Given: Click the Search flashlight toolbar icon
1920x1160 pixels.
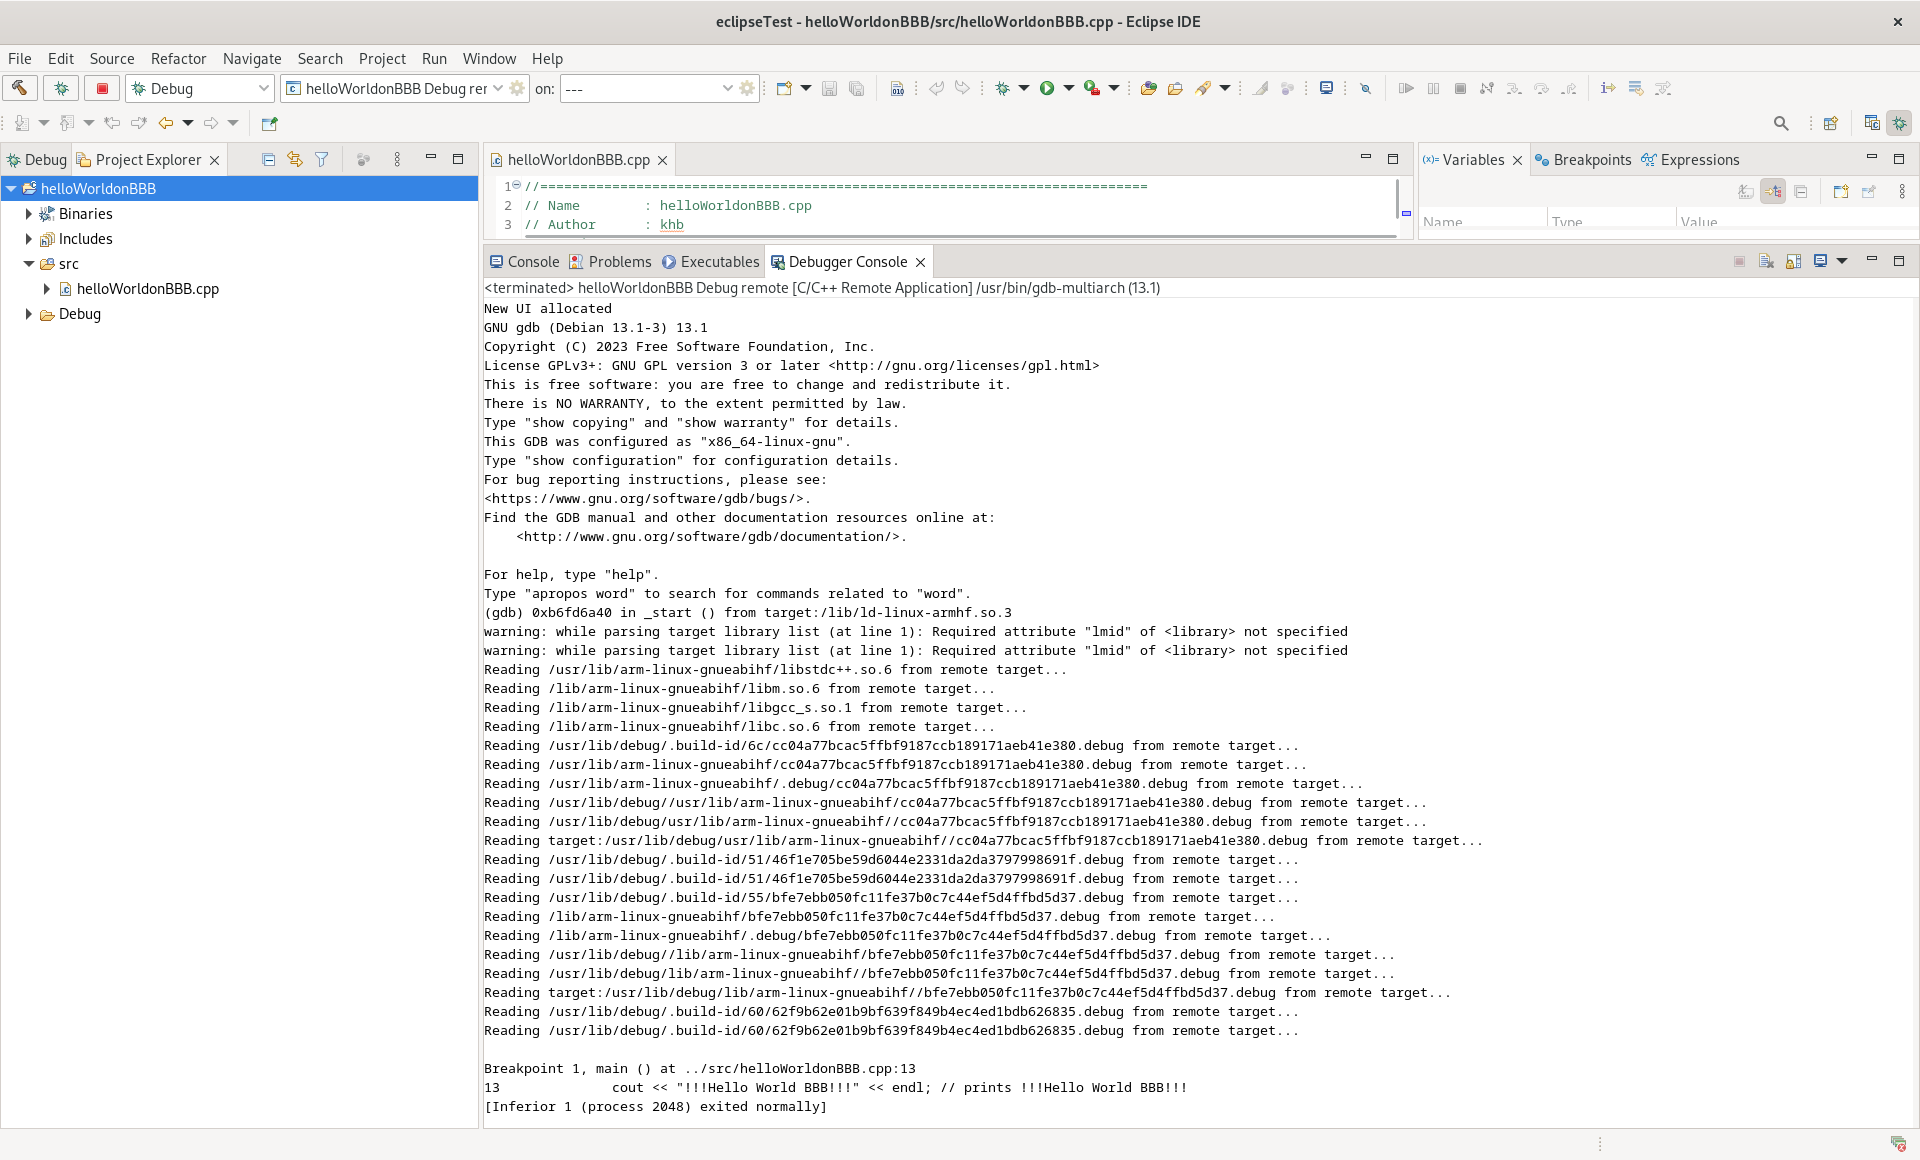Looking at the screenshot, I should pos(1203,88).
